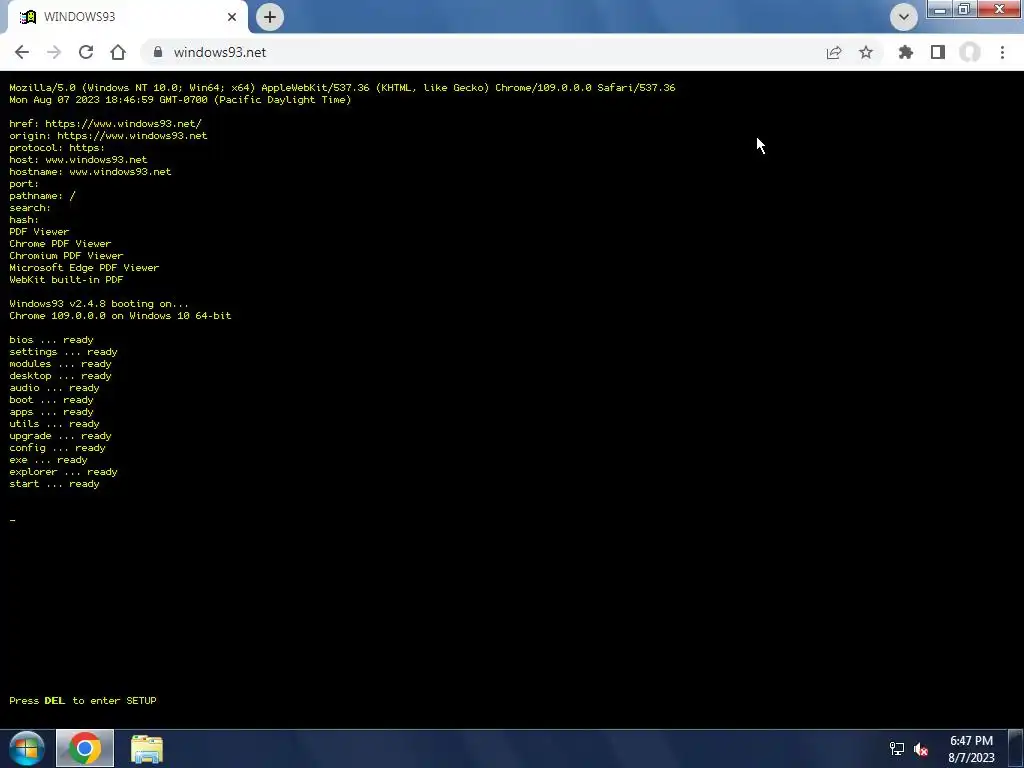Click the 'Chromium PDF Viewer' line
Screen dimensions: 1024x768
click(x=66, y=255)
